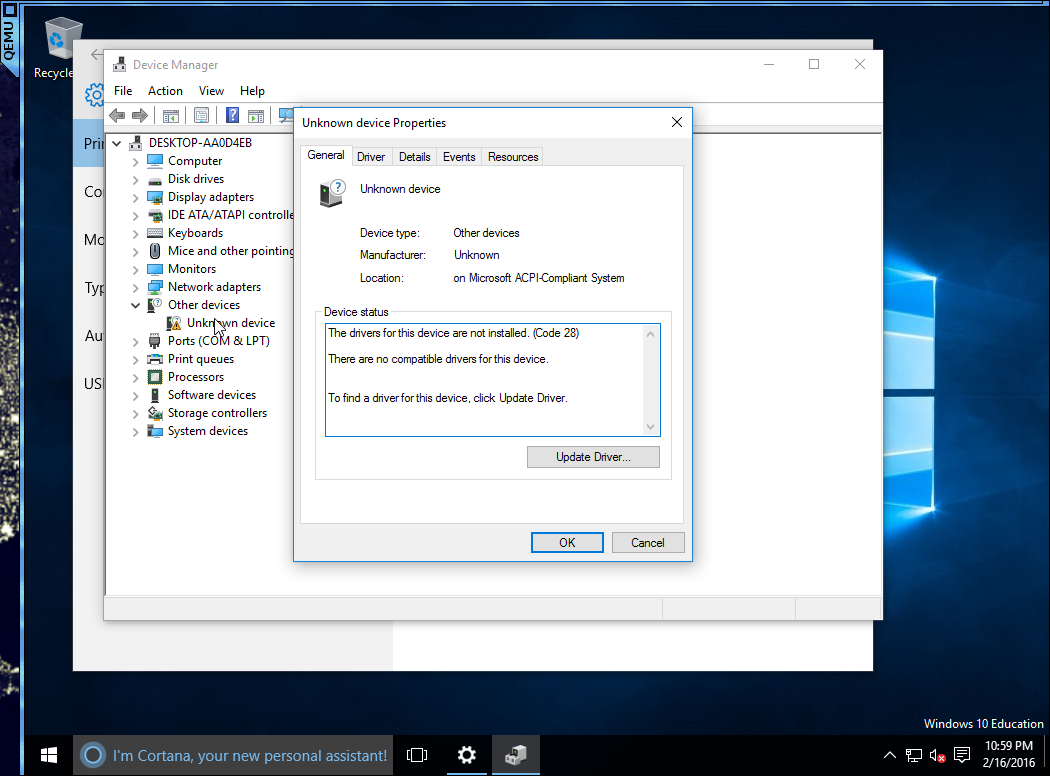Select the General tab

tap(325, 155)
